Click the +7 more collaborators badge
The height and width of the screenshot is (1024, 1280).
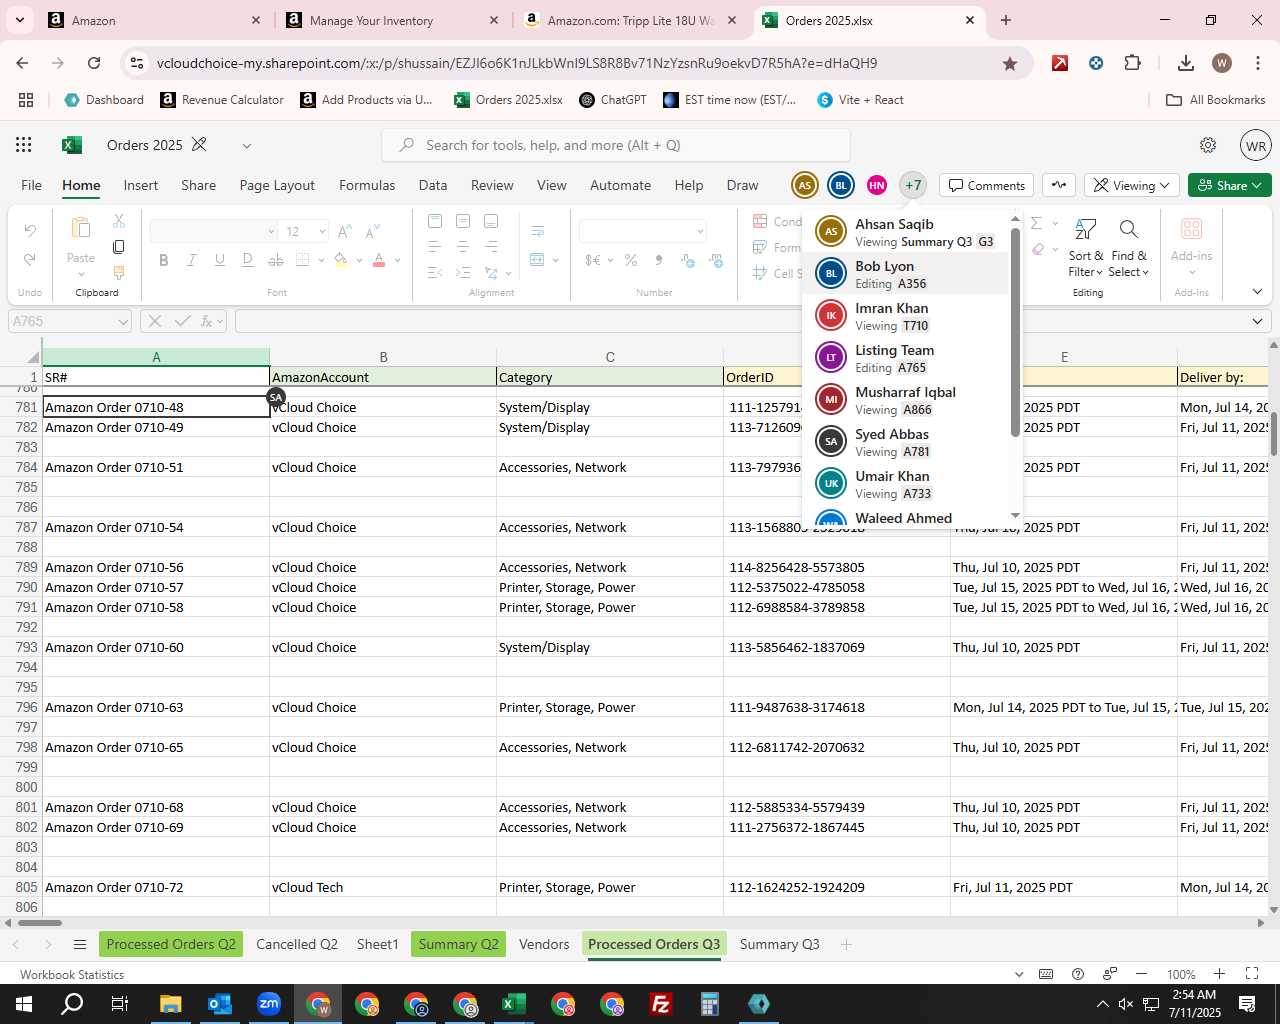click(913, 185)
